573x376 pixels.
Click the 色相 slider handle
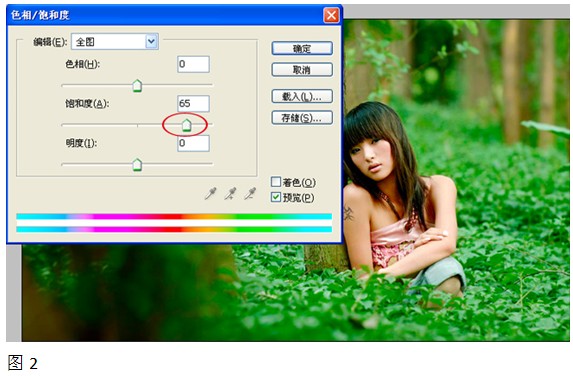pyautogui.click(x=137, y=86)
